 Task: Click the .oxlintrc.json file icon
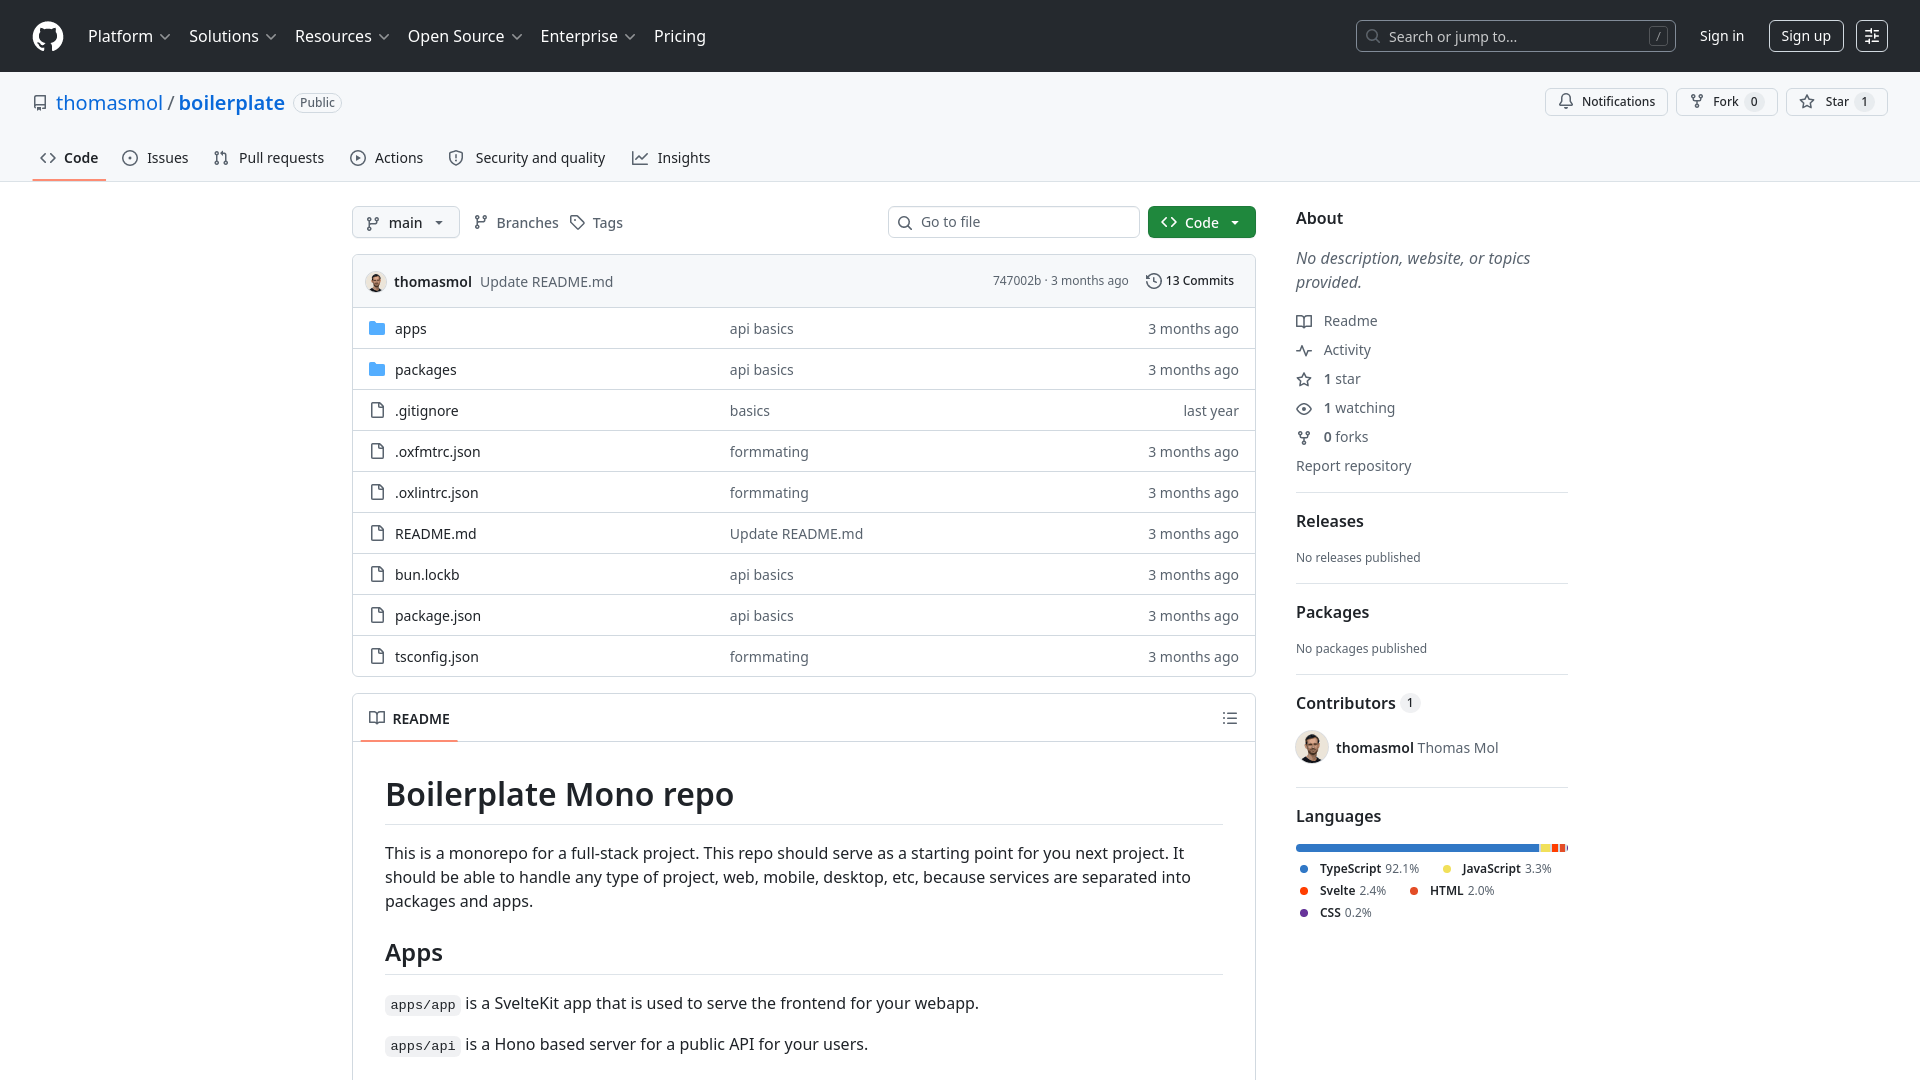[x=377, y=492]
